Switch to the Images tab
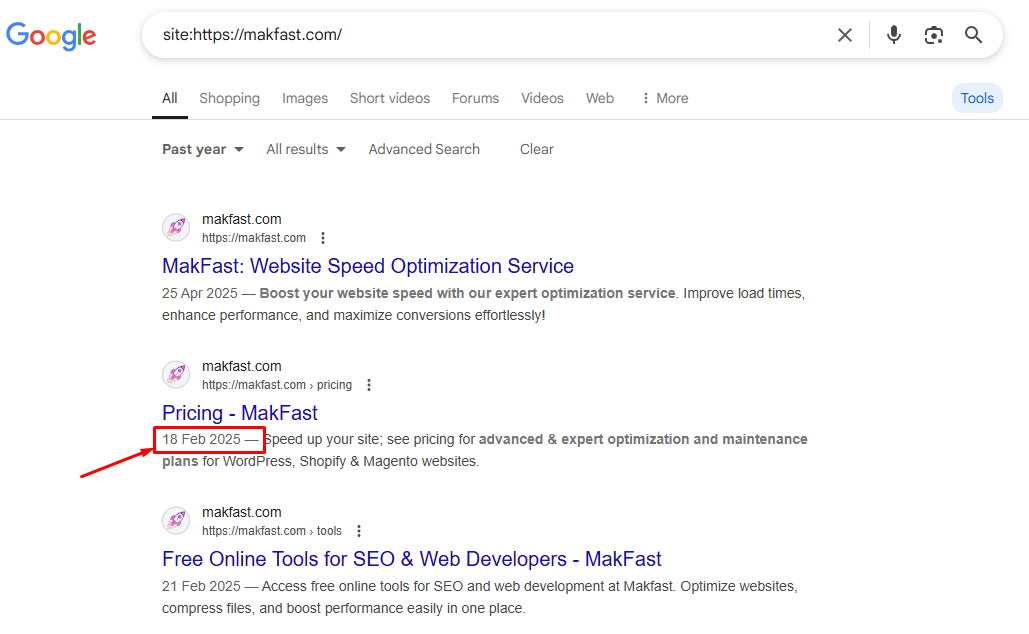This screenshot has height=634, width=1029. [x=305, y=98]
